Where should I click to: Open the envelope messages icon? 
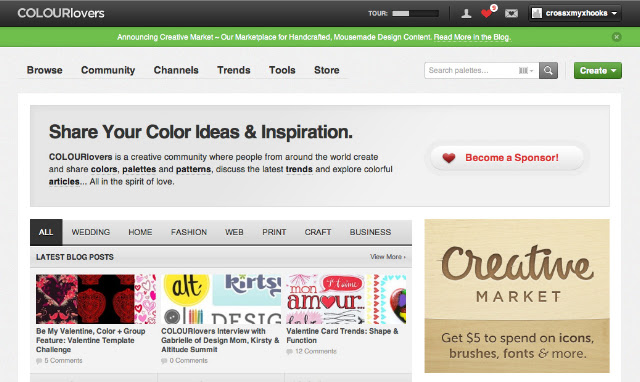pos(511,13)
